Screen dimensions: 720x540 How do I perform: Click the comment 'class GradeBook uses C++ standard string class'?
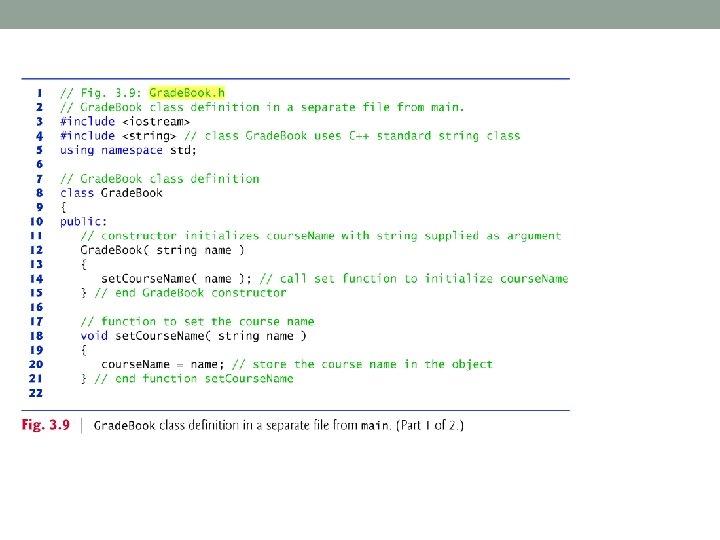click(362, 136)
